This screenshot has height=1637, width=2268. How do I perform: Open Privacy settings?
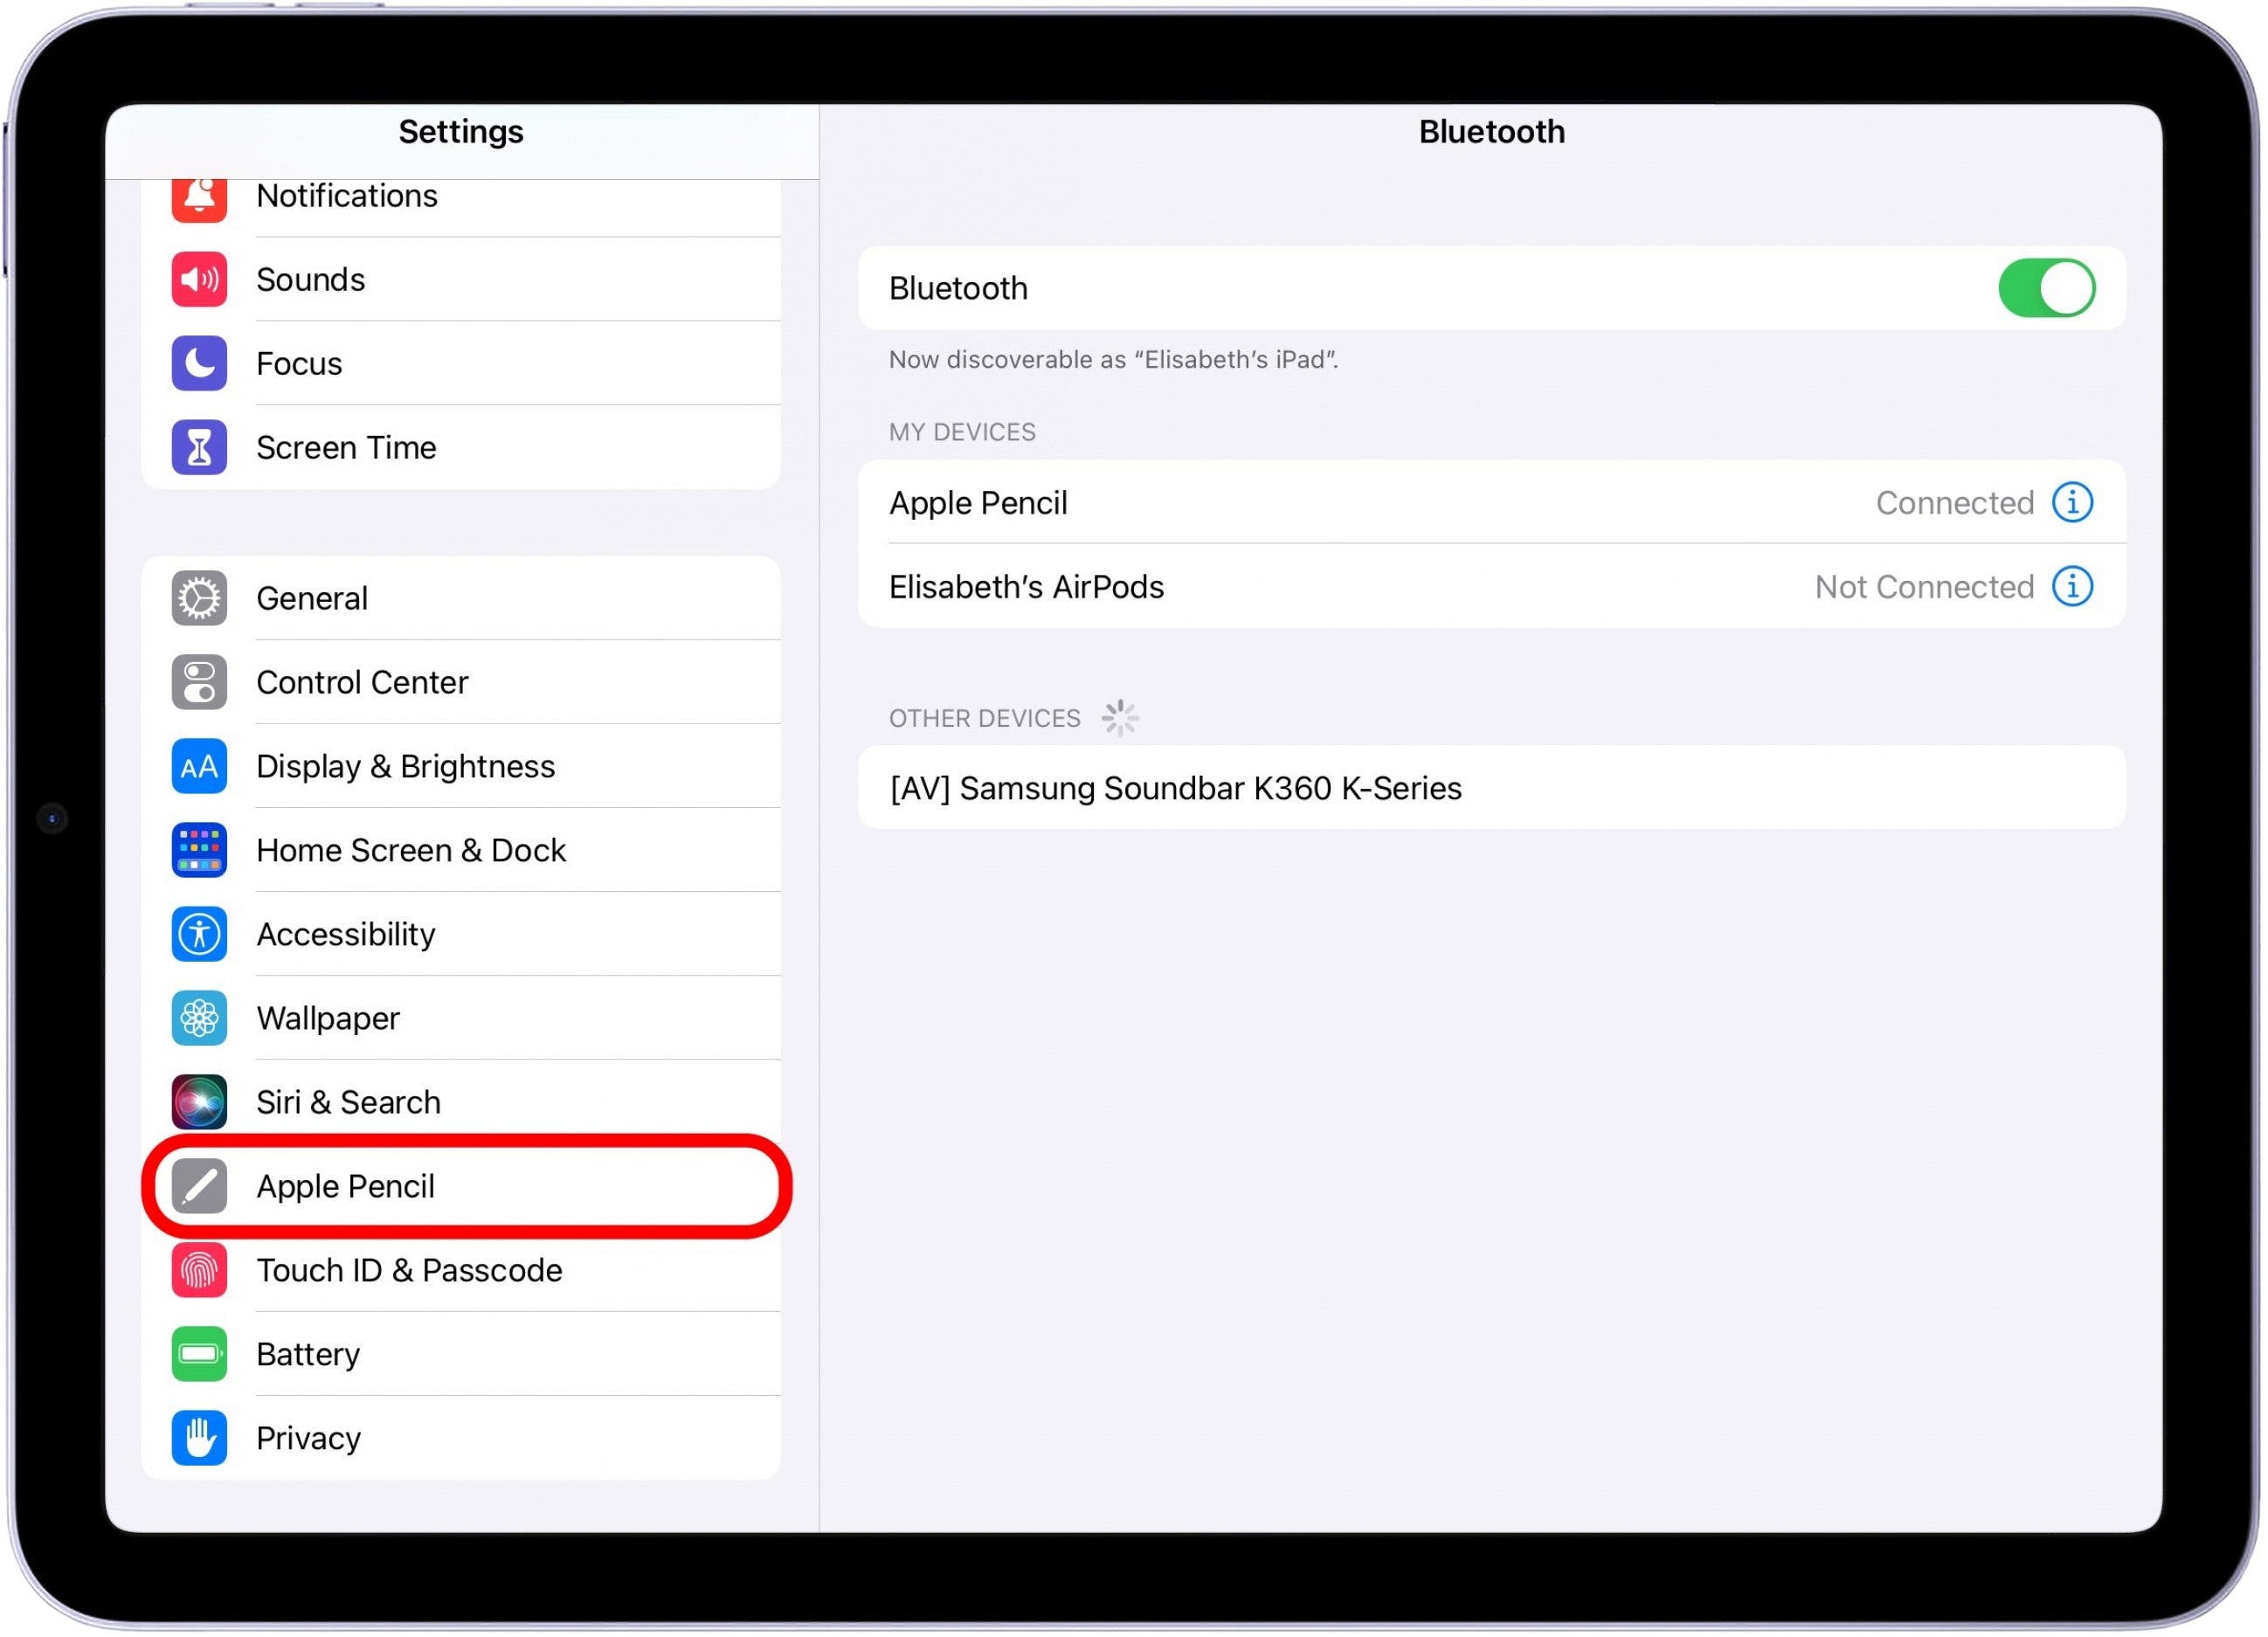pos(461,1438)
